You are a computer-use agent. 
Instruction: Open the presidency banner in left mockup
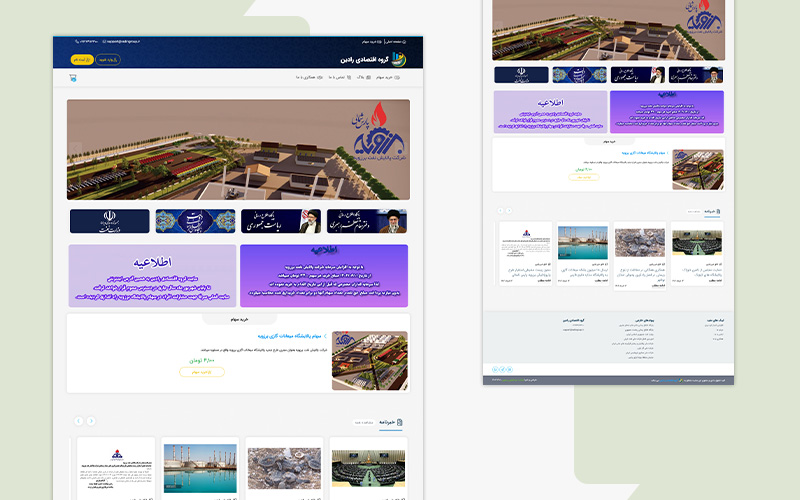281,221
